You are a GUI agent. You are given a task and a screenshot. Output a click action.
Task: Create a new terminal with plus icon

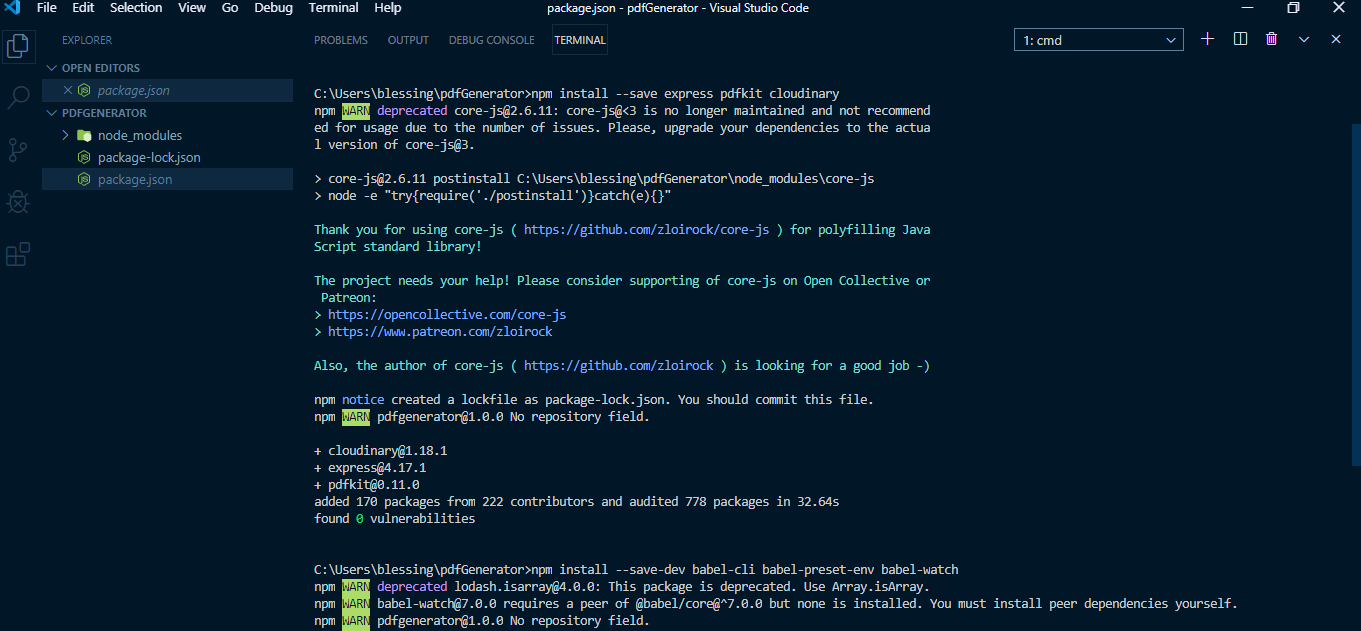1207,39
